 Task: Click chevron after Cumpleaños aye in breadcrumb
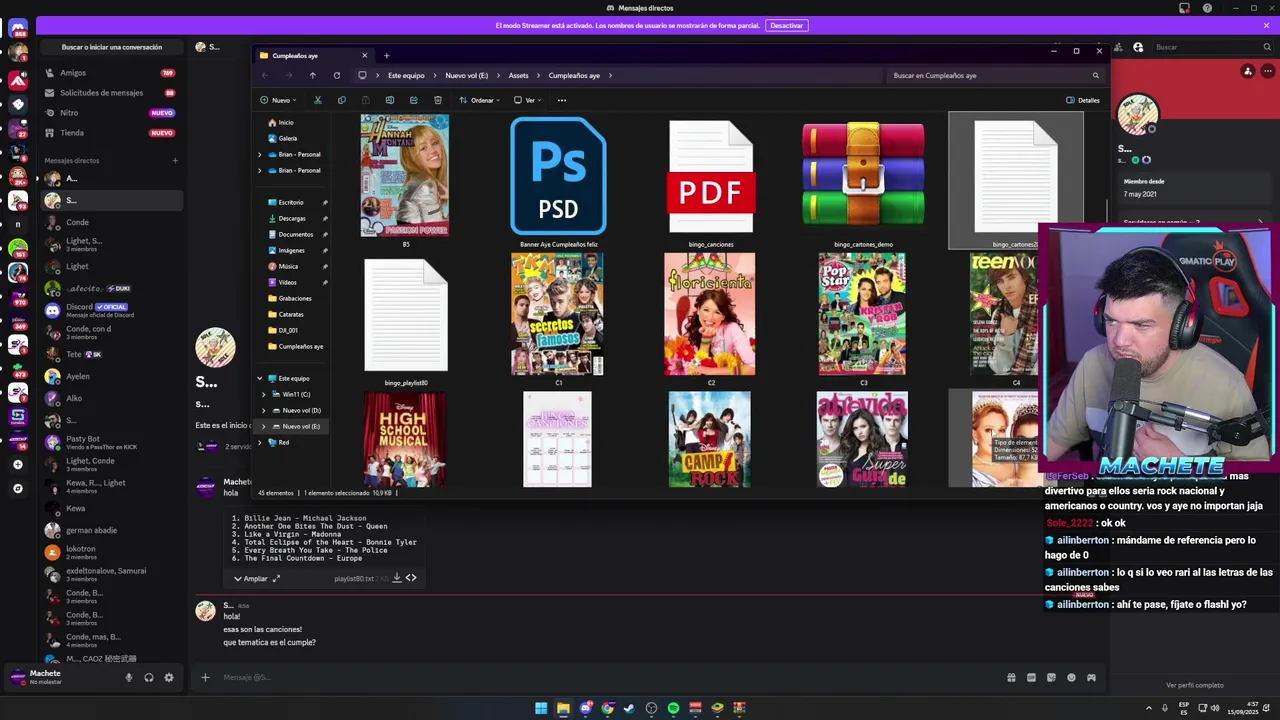(x=610, y=75)
